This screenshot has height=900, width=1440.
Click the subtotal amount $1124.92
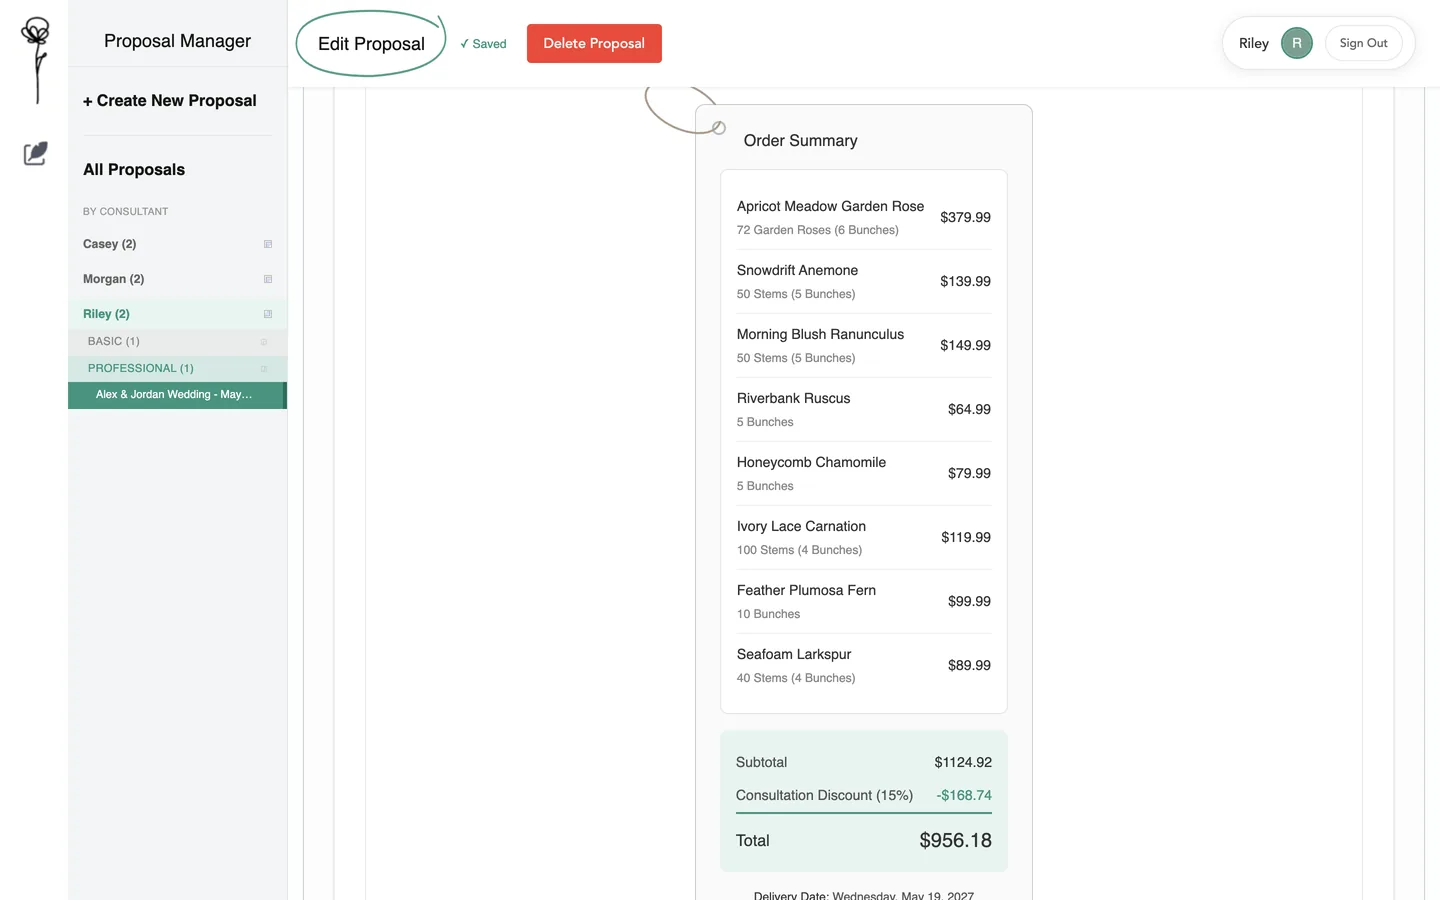[963, 762]
